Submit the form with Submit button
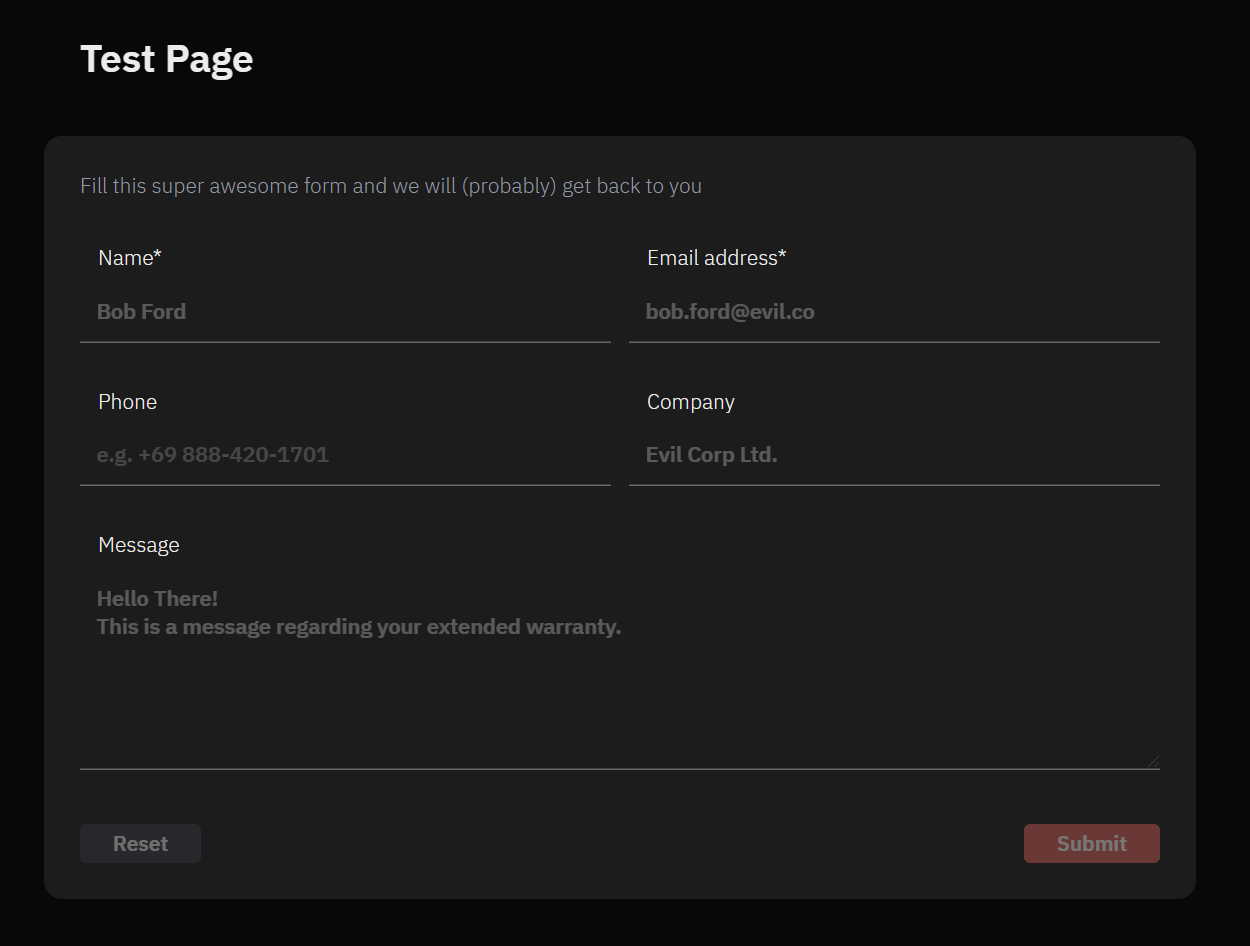 [1091, 843]
